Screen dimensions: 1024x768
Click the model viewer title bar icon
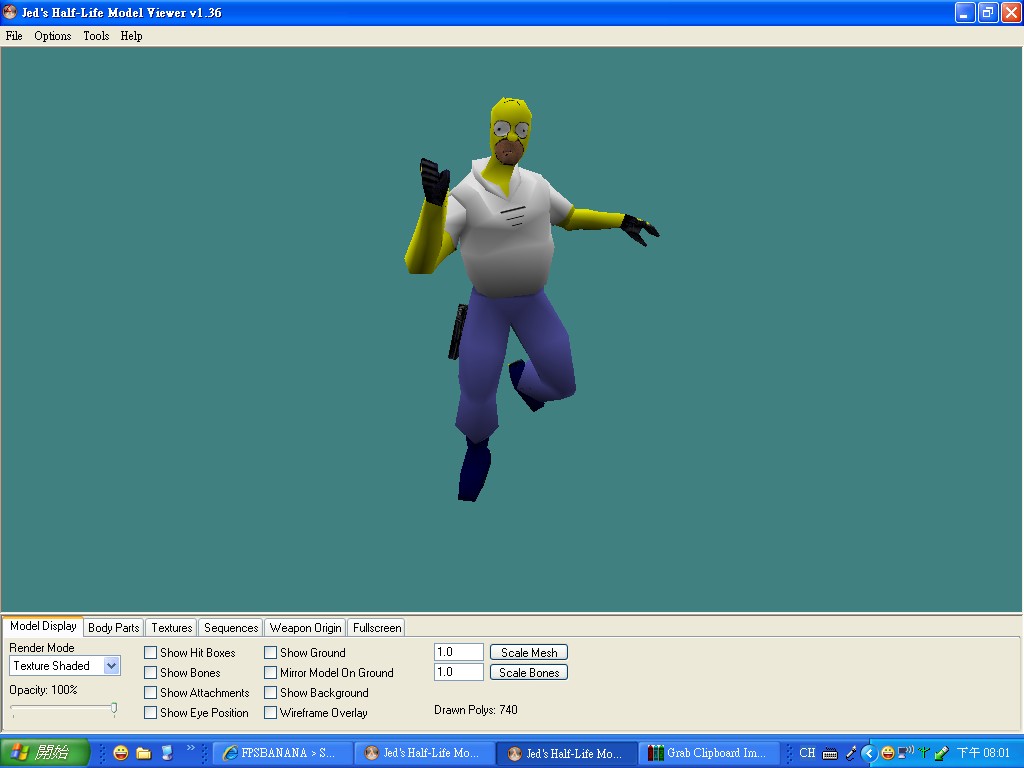point(10,12)
